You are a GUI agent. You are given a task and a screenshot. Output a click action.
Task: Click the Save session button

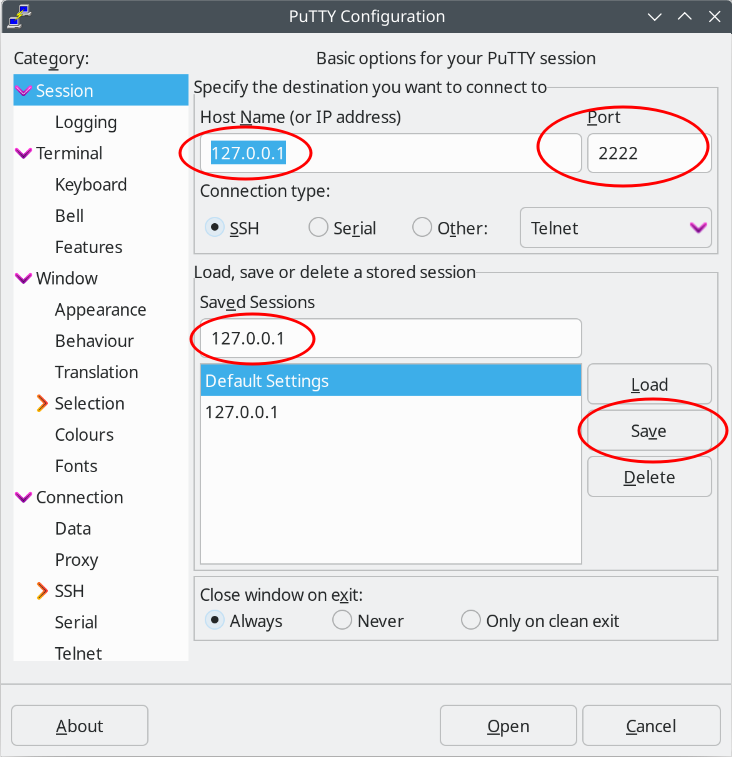tap(649, 431)
